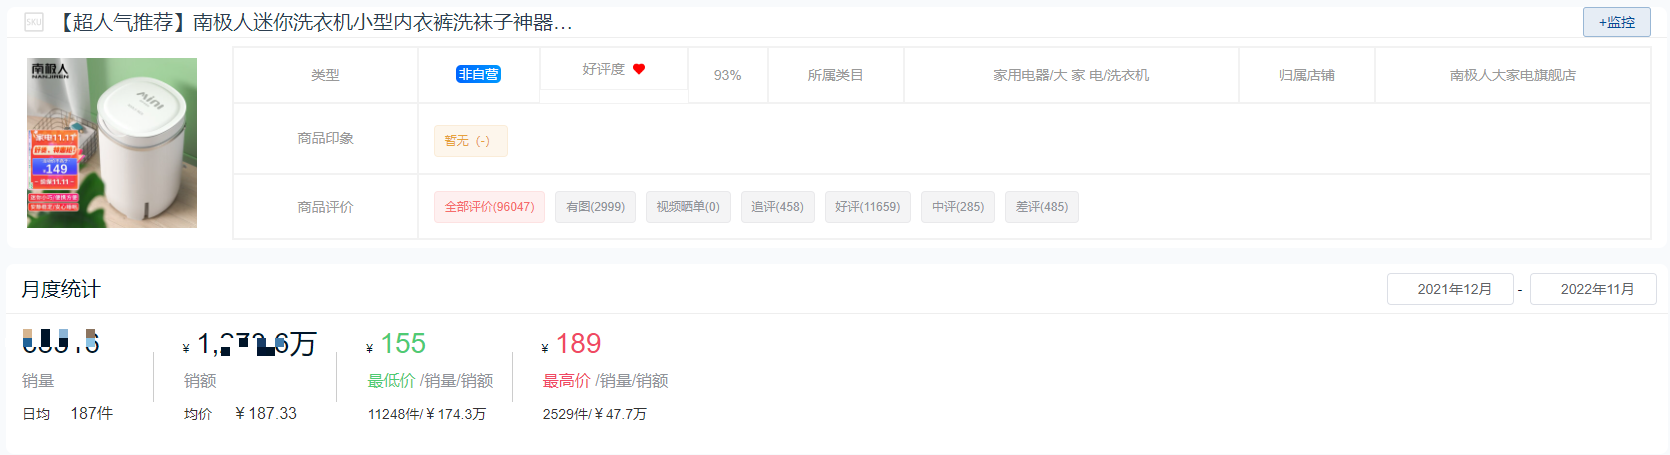Click the SKU icon before product title

[x=34, y=22]
